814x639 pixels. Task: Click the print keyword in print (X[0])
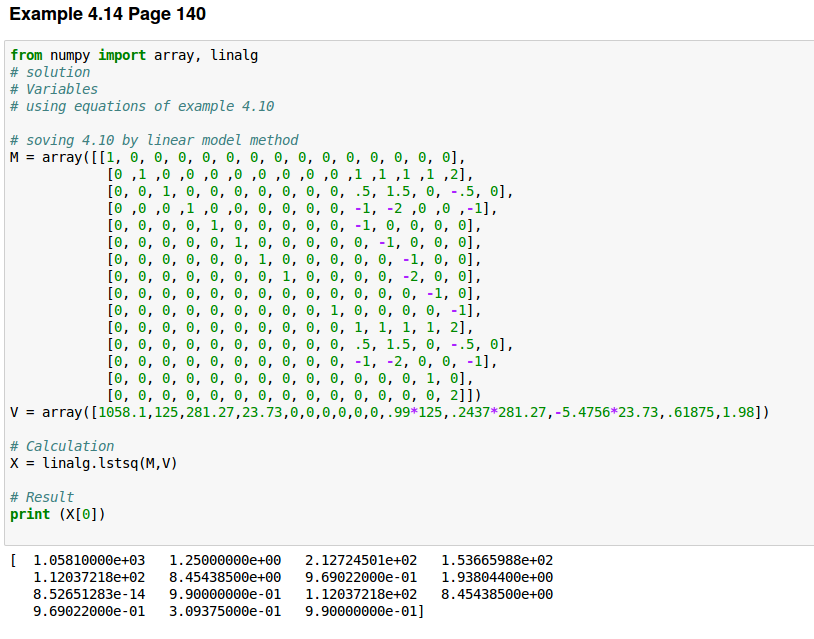point(30,514)
